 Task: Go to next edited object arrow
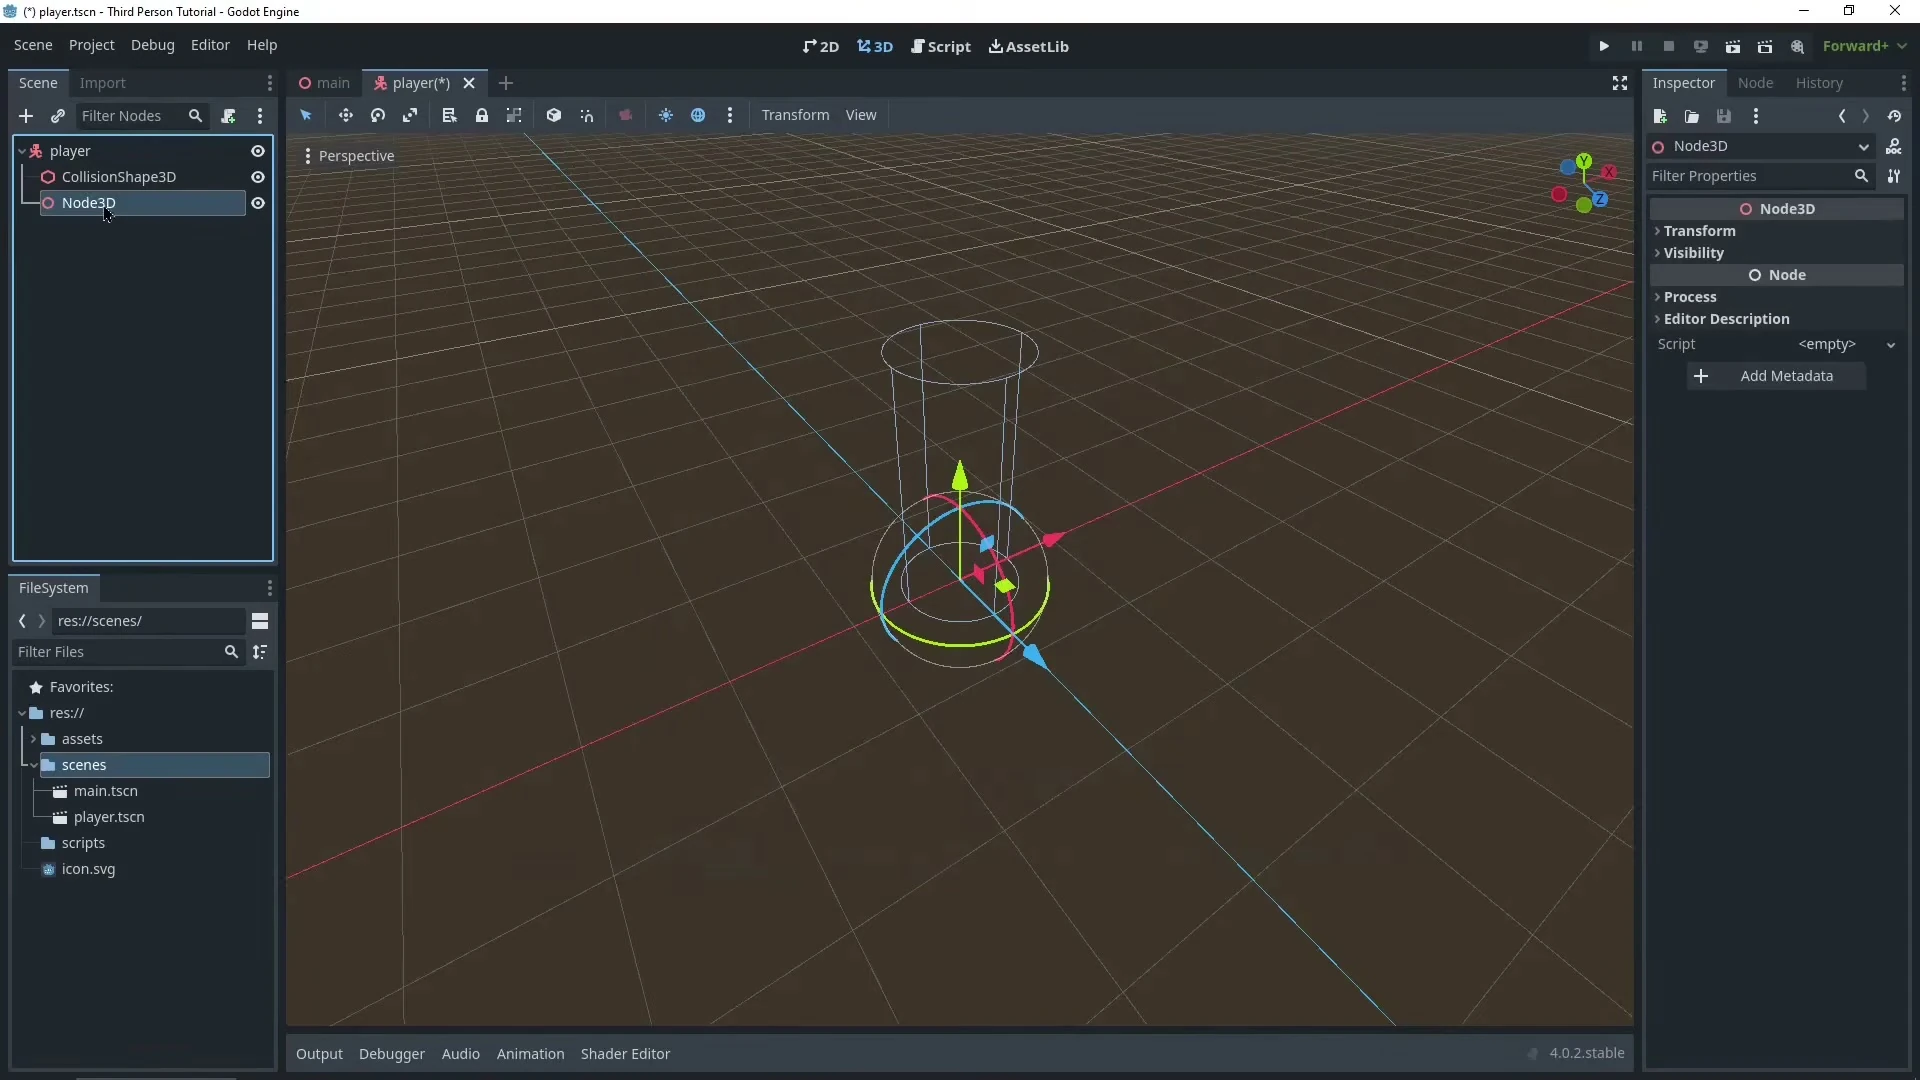coord(1866,116)
